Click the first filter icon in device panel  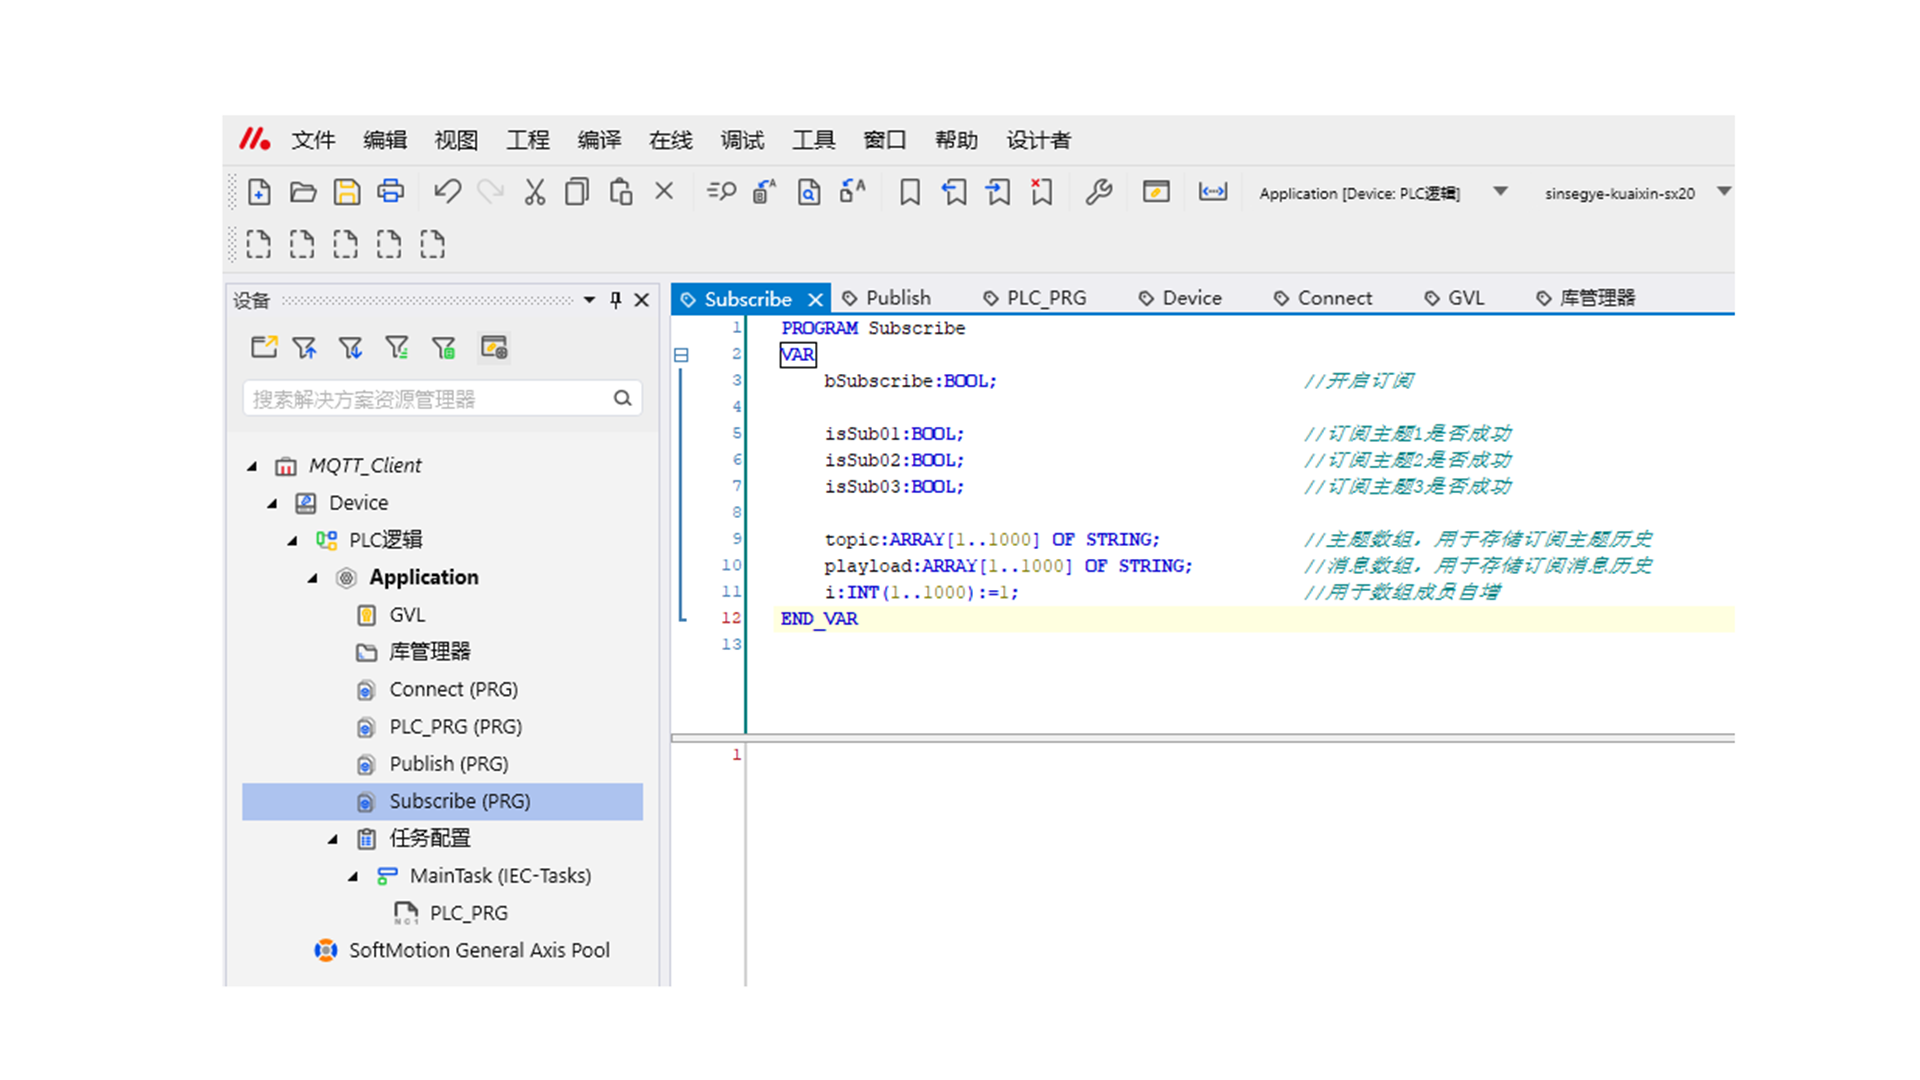point(305,347)
